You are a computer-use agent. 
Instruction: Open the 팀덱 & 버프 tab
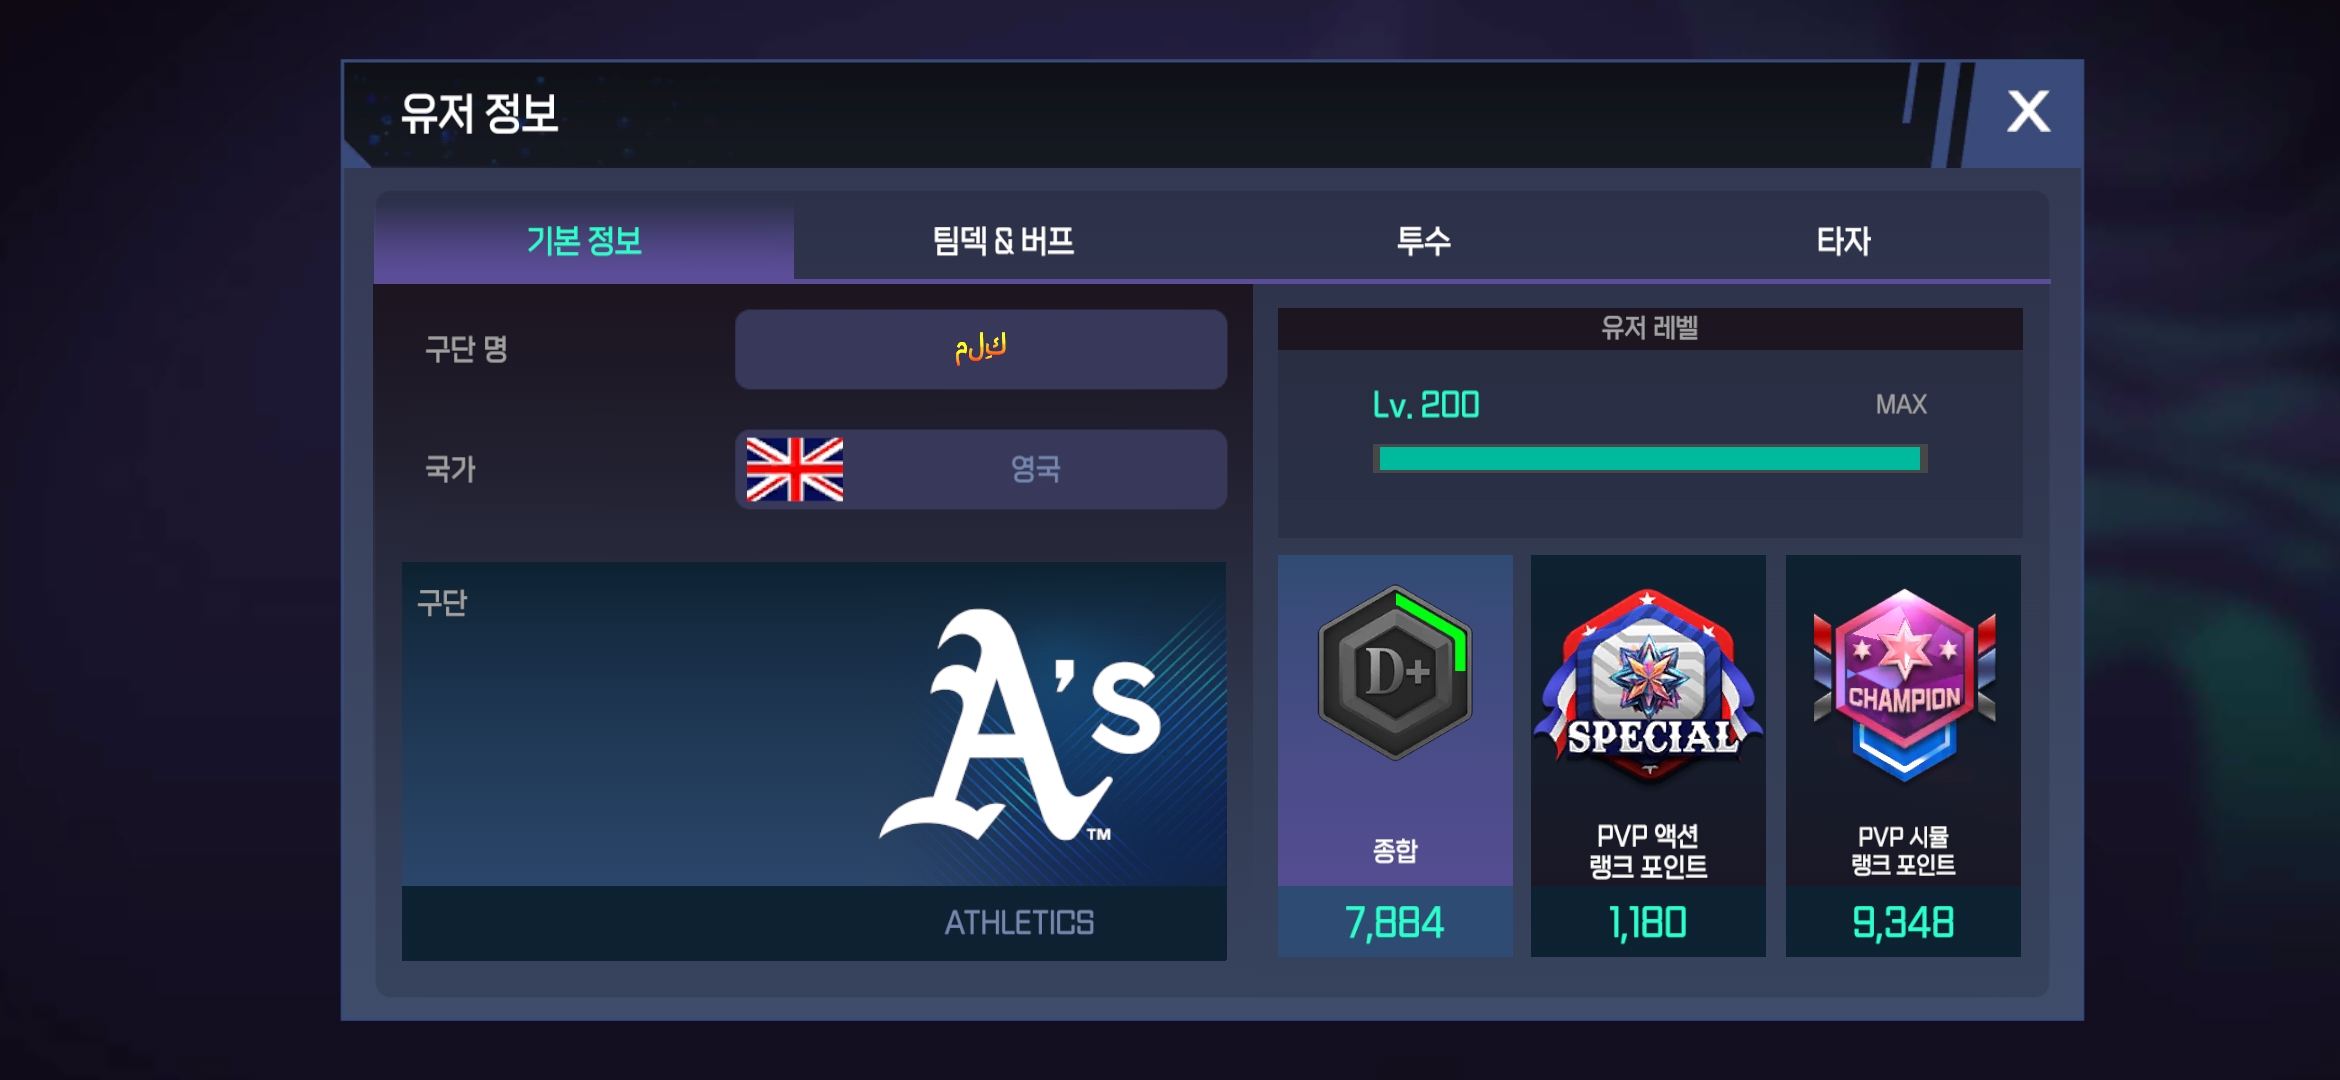1003,241
